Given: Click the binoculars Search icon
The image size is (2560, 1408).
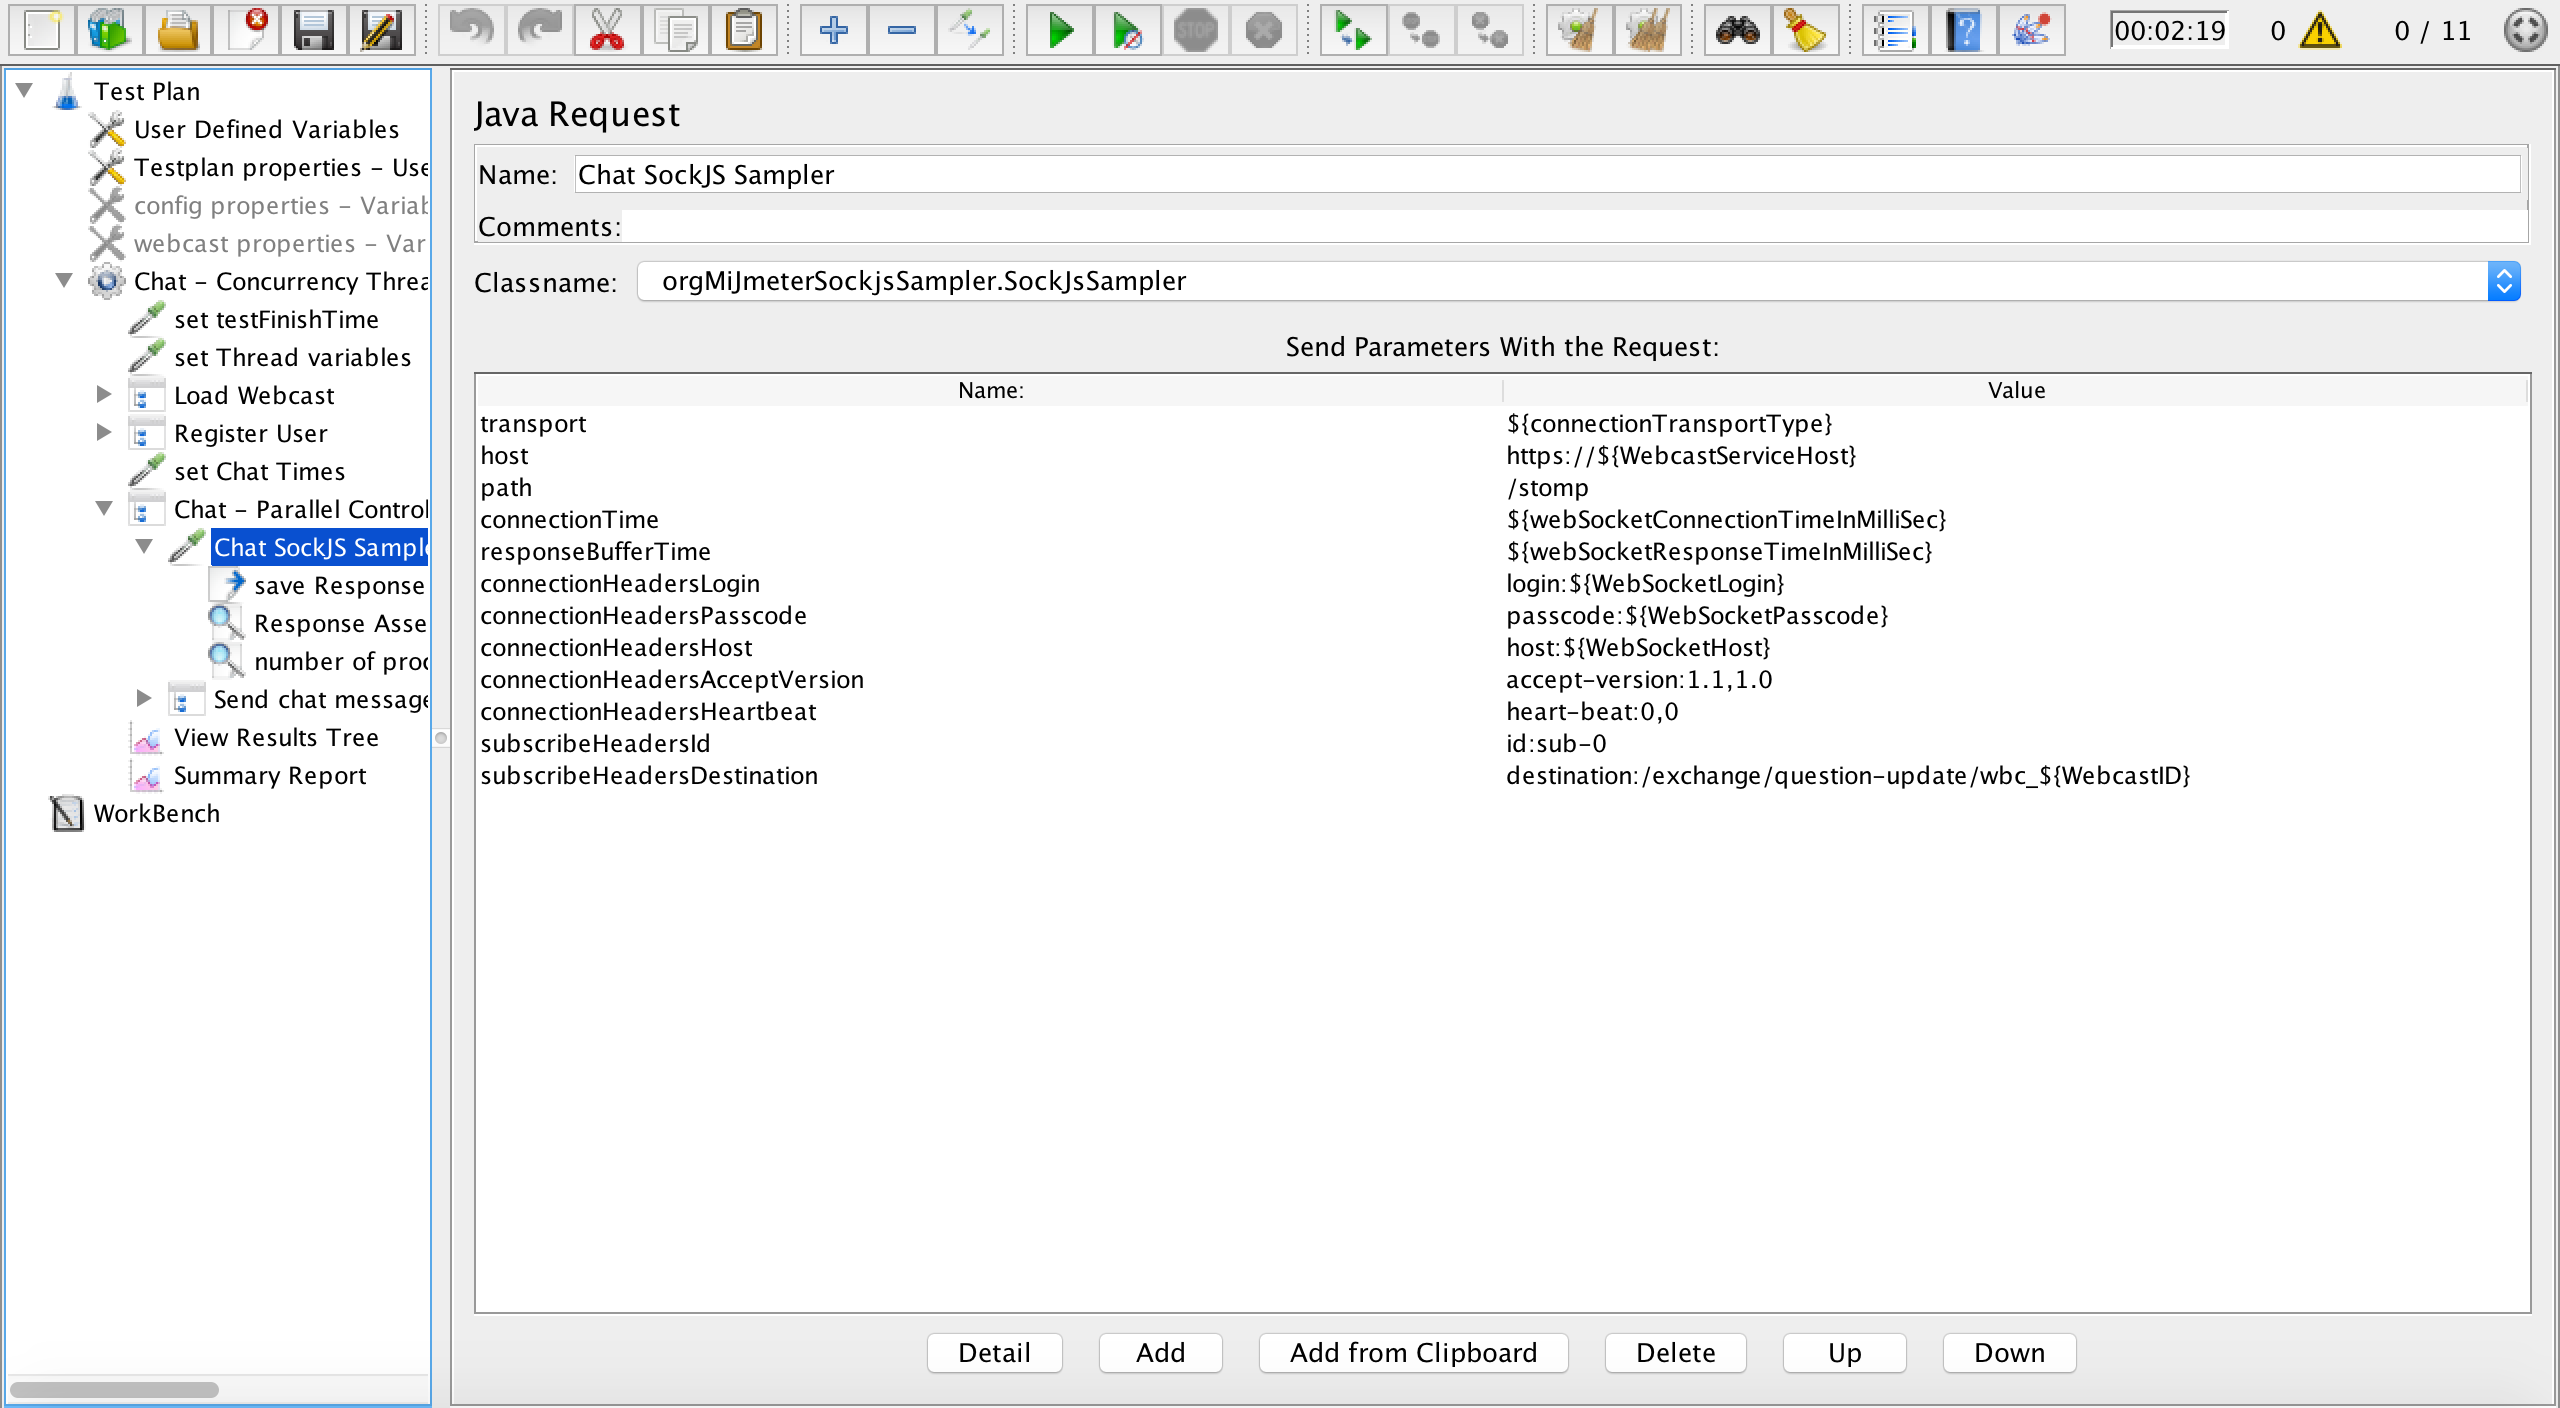Looking at the screenshot, I should 1738,31.
